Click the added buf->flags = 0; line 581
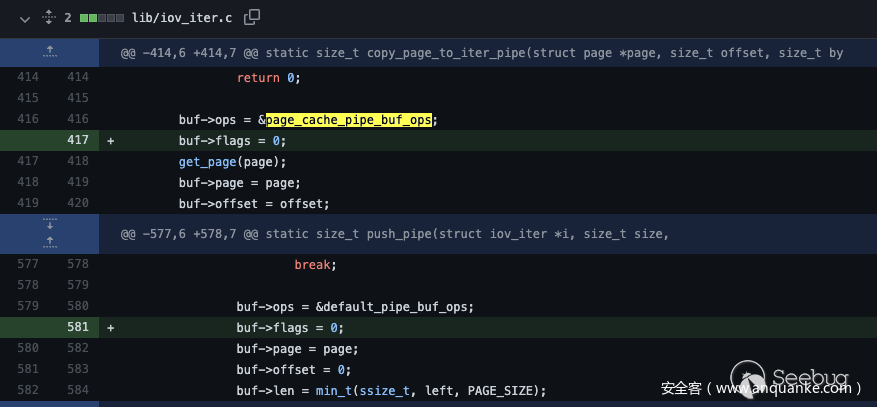Image resolution: width=877 pixels, height=407 pixels. [290, 328]
